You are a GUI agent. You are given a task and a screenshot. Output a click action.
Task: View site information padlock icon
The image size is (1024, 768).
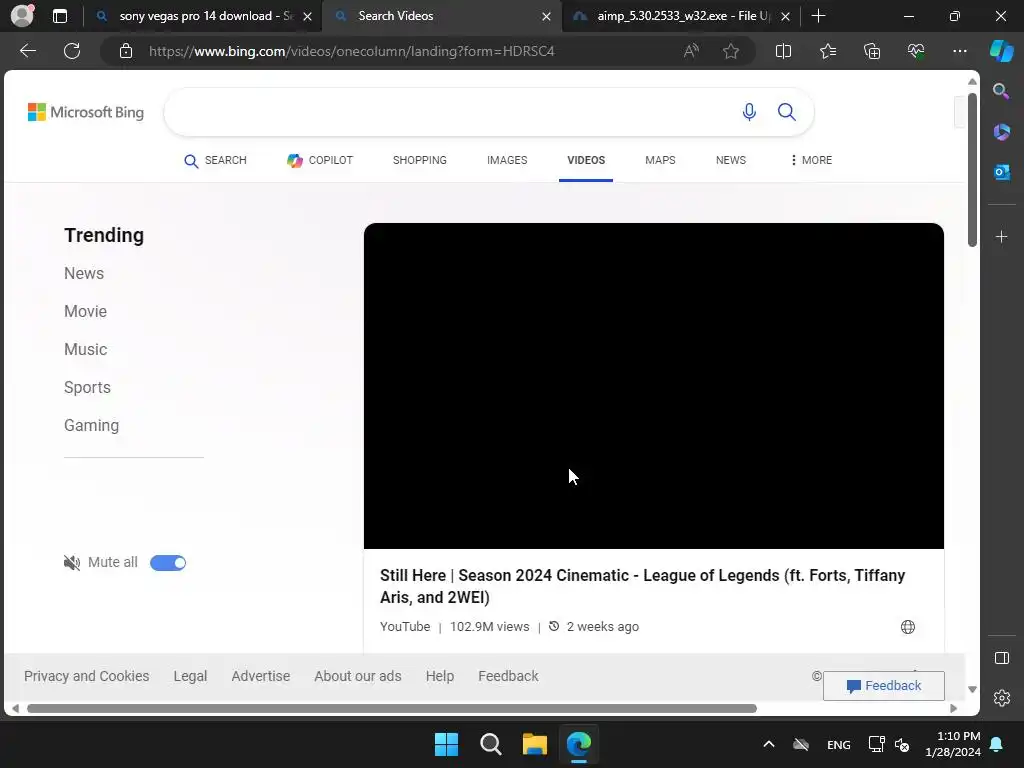point(126,51)
